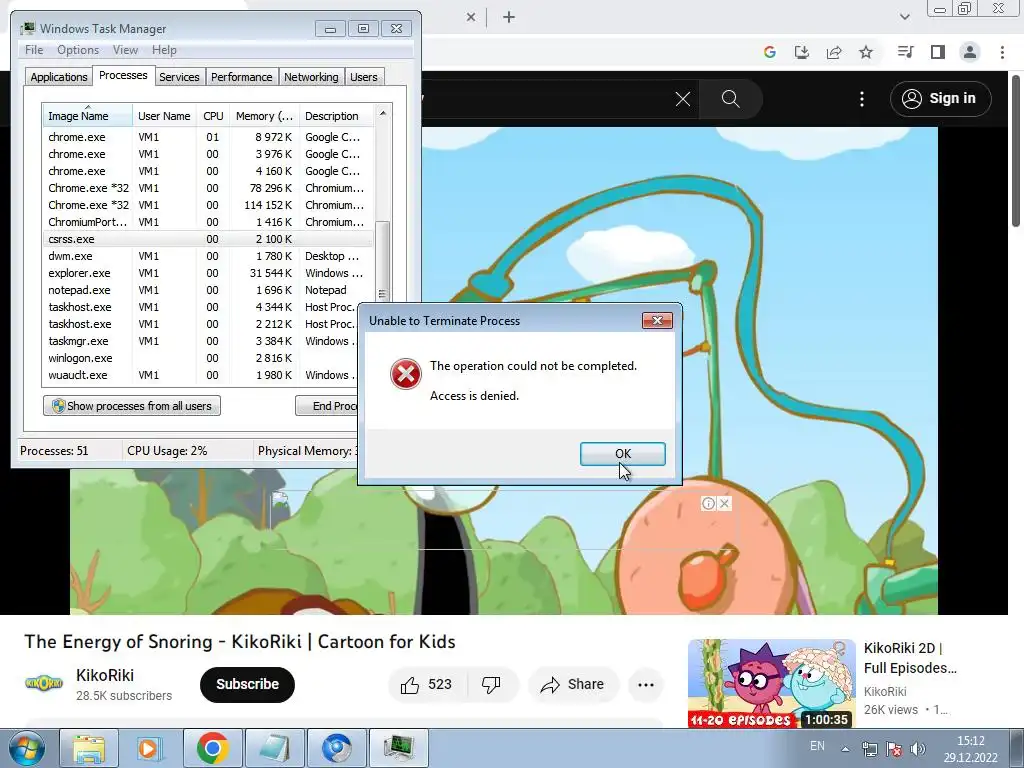
Task: Open YouTube settings three-dot menu
Action: click(862, 99)
